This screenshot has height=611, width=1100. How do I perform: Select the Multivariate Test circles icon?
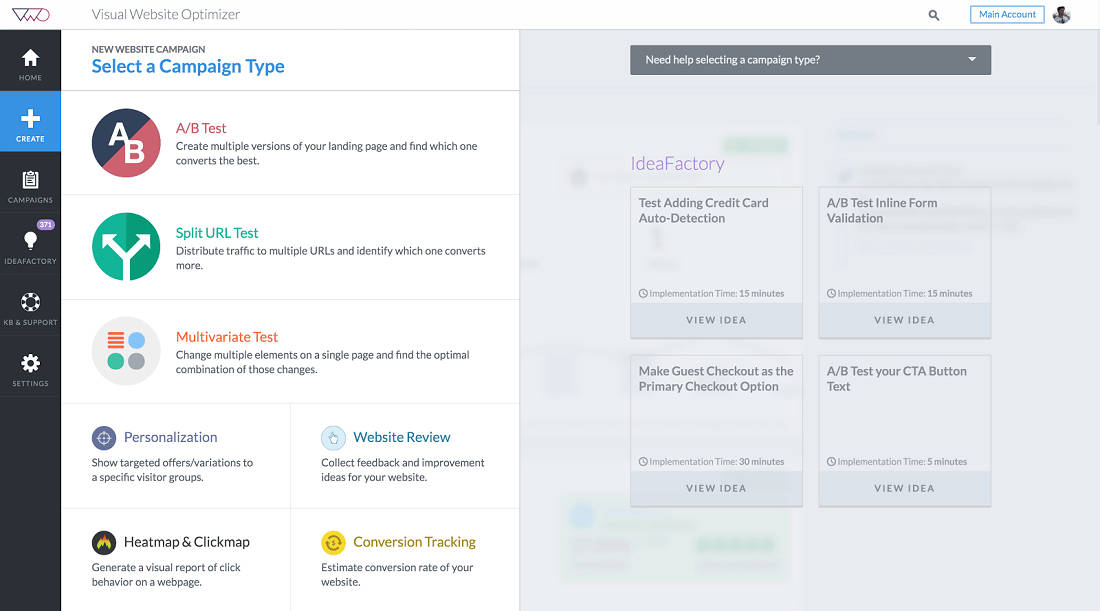(125, 352)
